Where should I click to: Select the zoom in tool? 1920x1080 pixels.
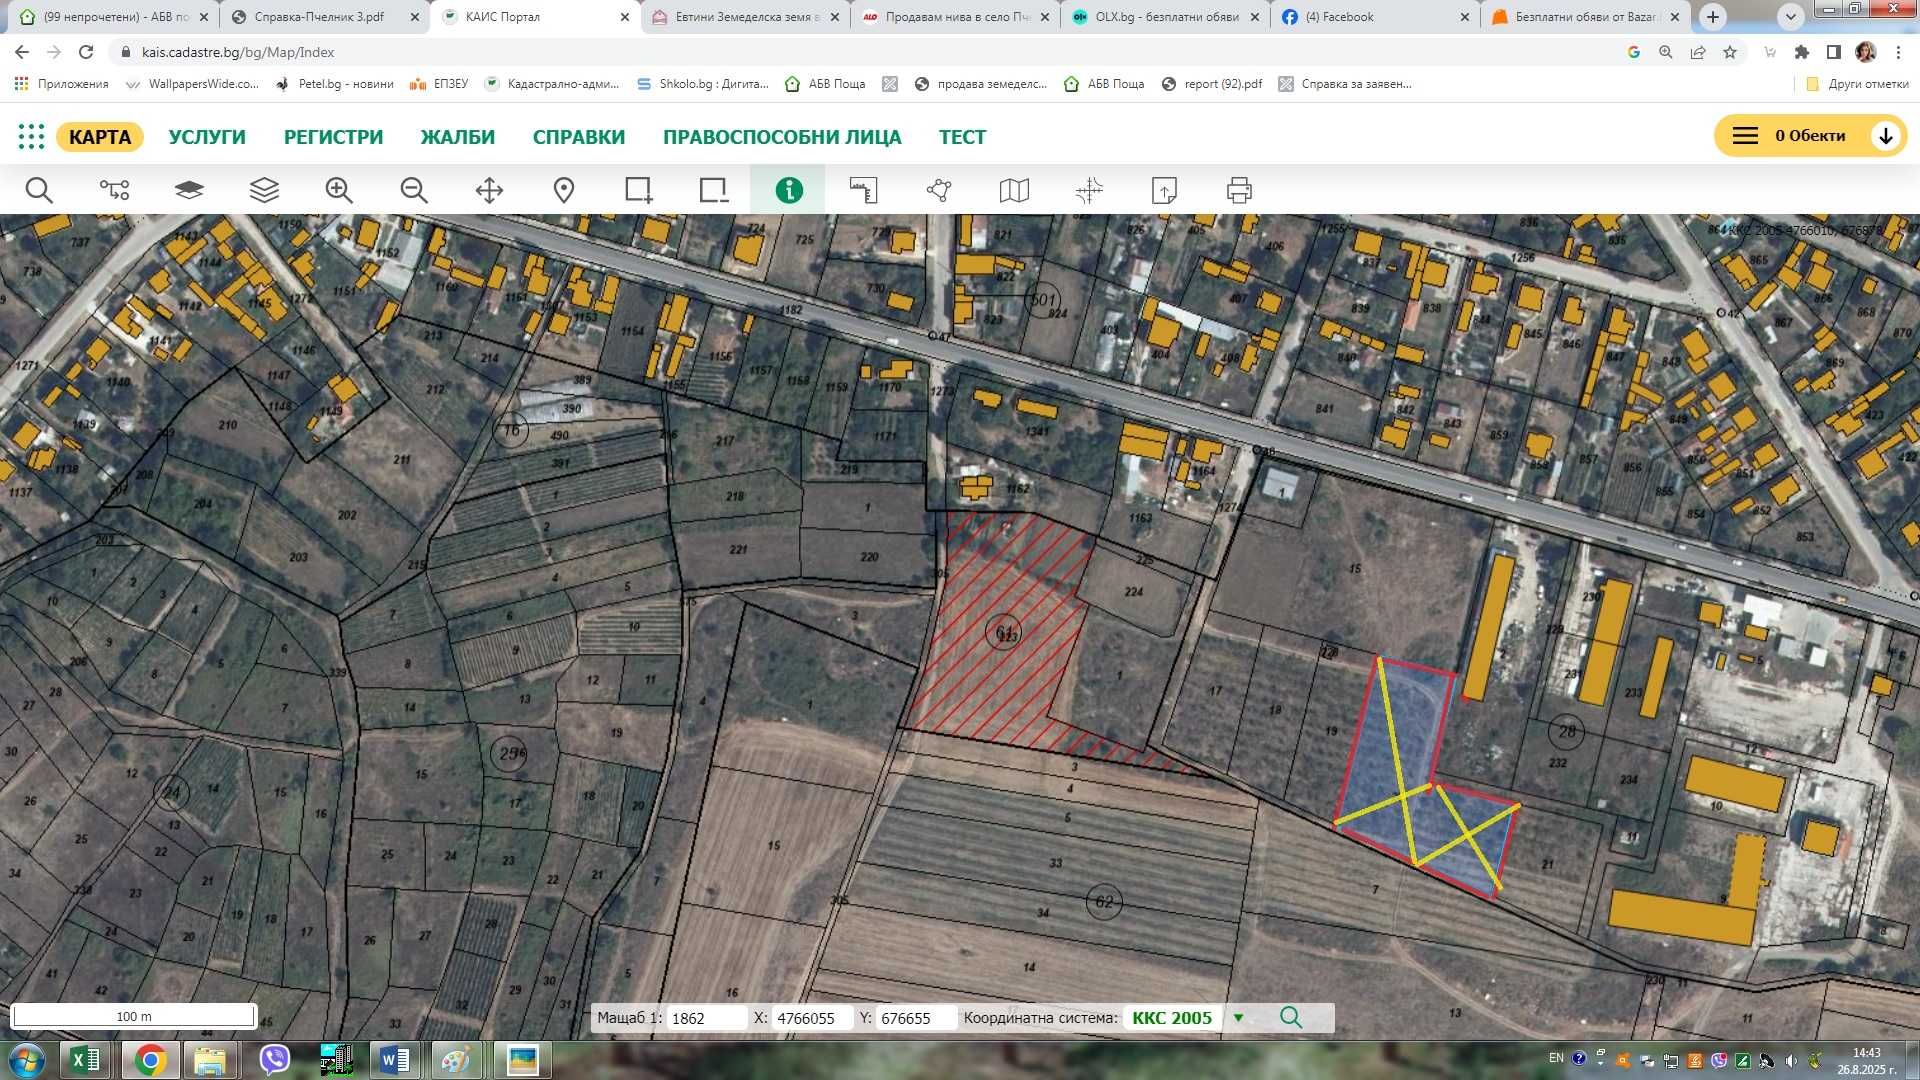(x=339, y=190)
